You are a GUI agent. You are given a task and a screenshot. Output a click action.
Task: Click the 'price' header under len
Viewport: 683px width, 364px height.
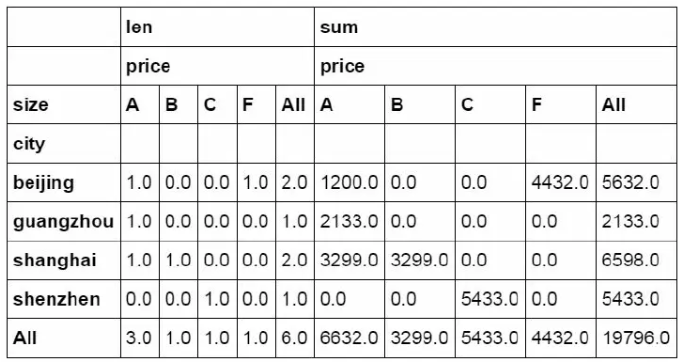click(x=217, y=66)
